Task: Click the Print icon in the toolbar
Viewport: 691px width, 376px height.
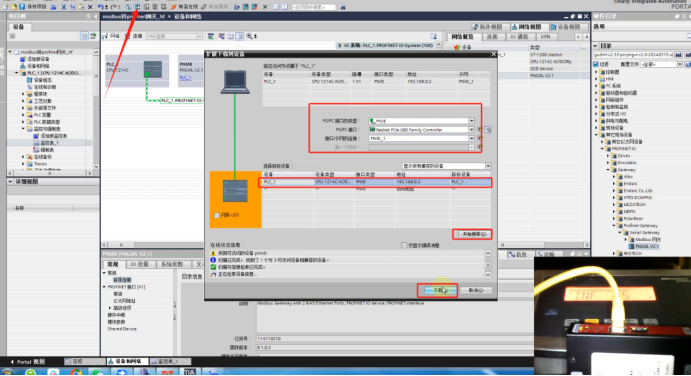Action: pos(53,7)
